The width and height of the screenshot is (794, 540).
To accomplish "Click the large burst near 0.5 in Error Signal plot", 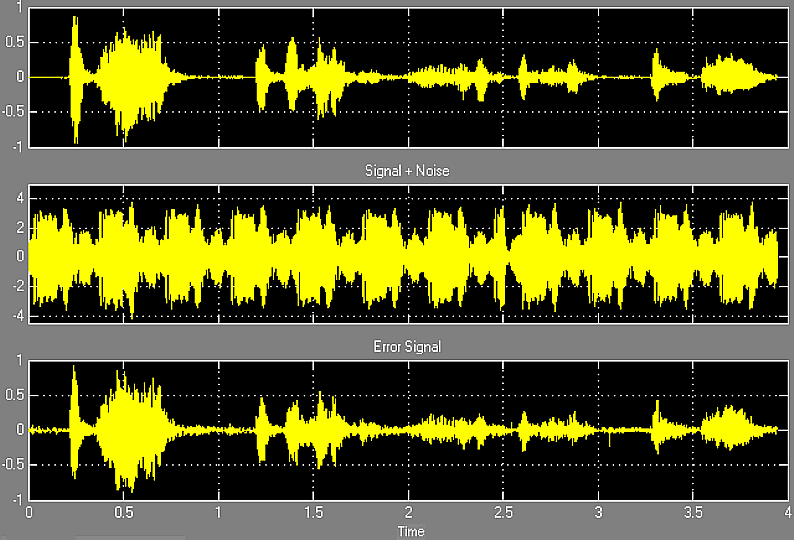I will pos(125,430).
